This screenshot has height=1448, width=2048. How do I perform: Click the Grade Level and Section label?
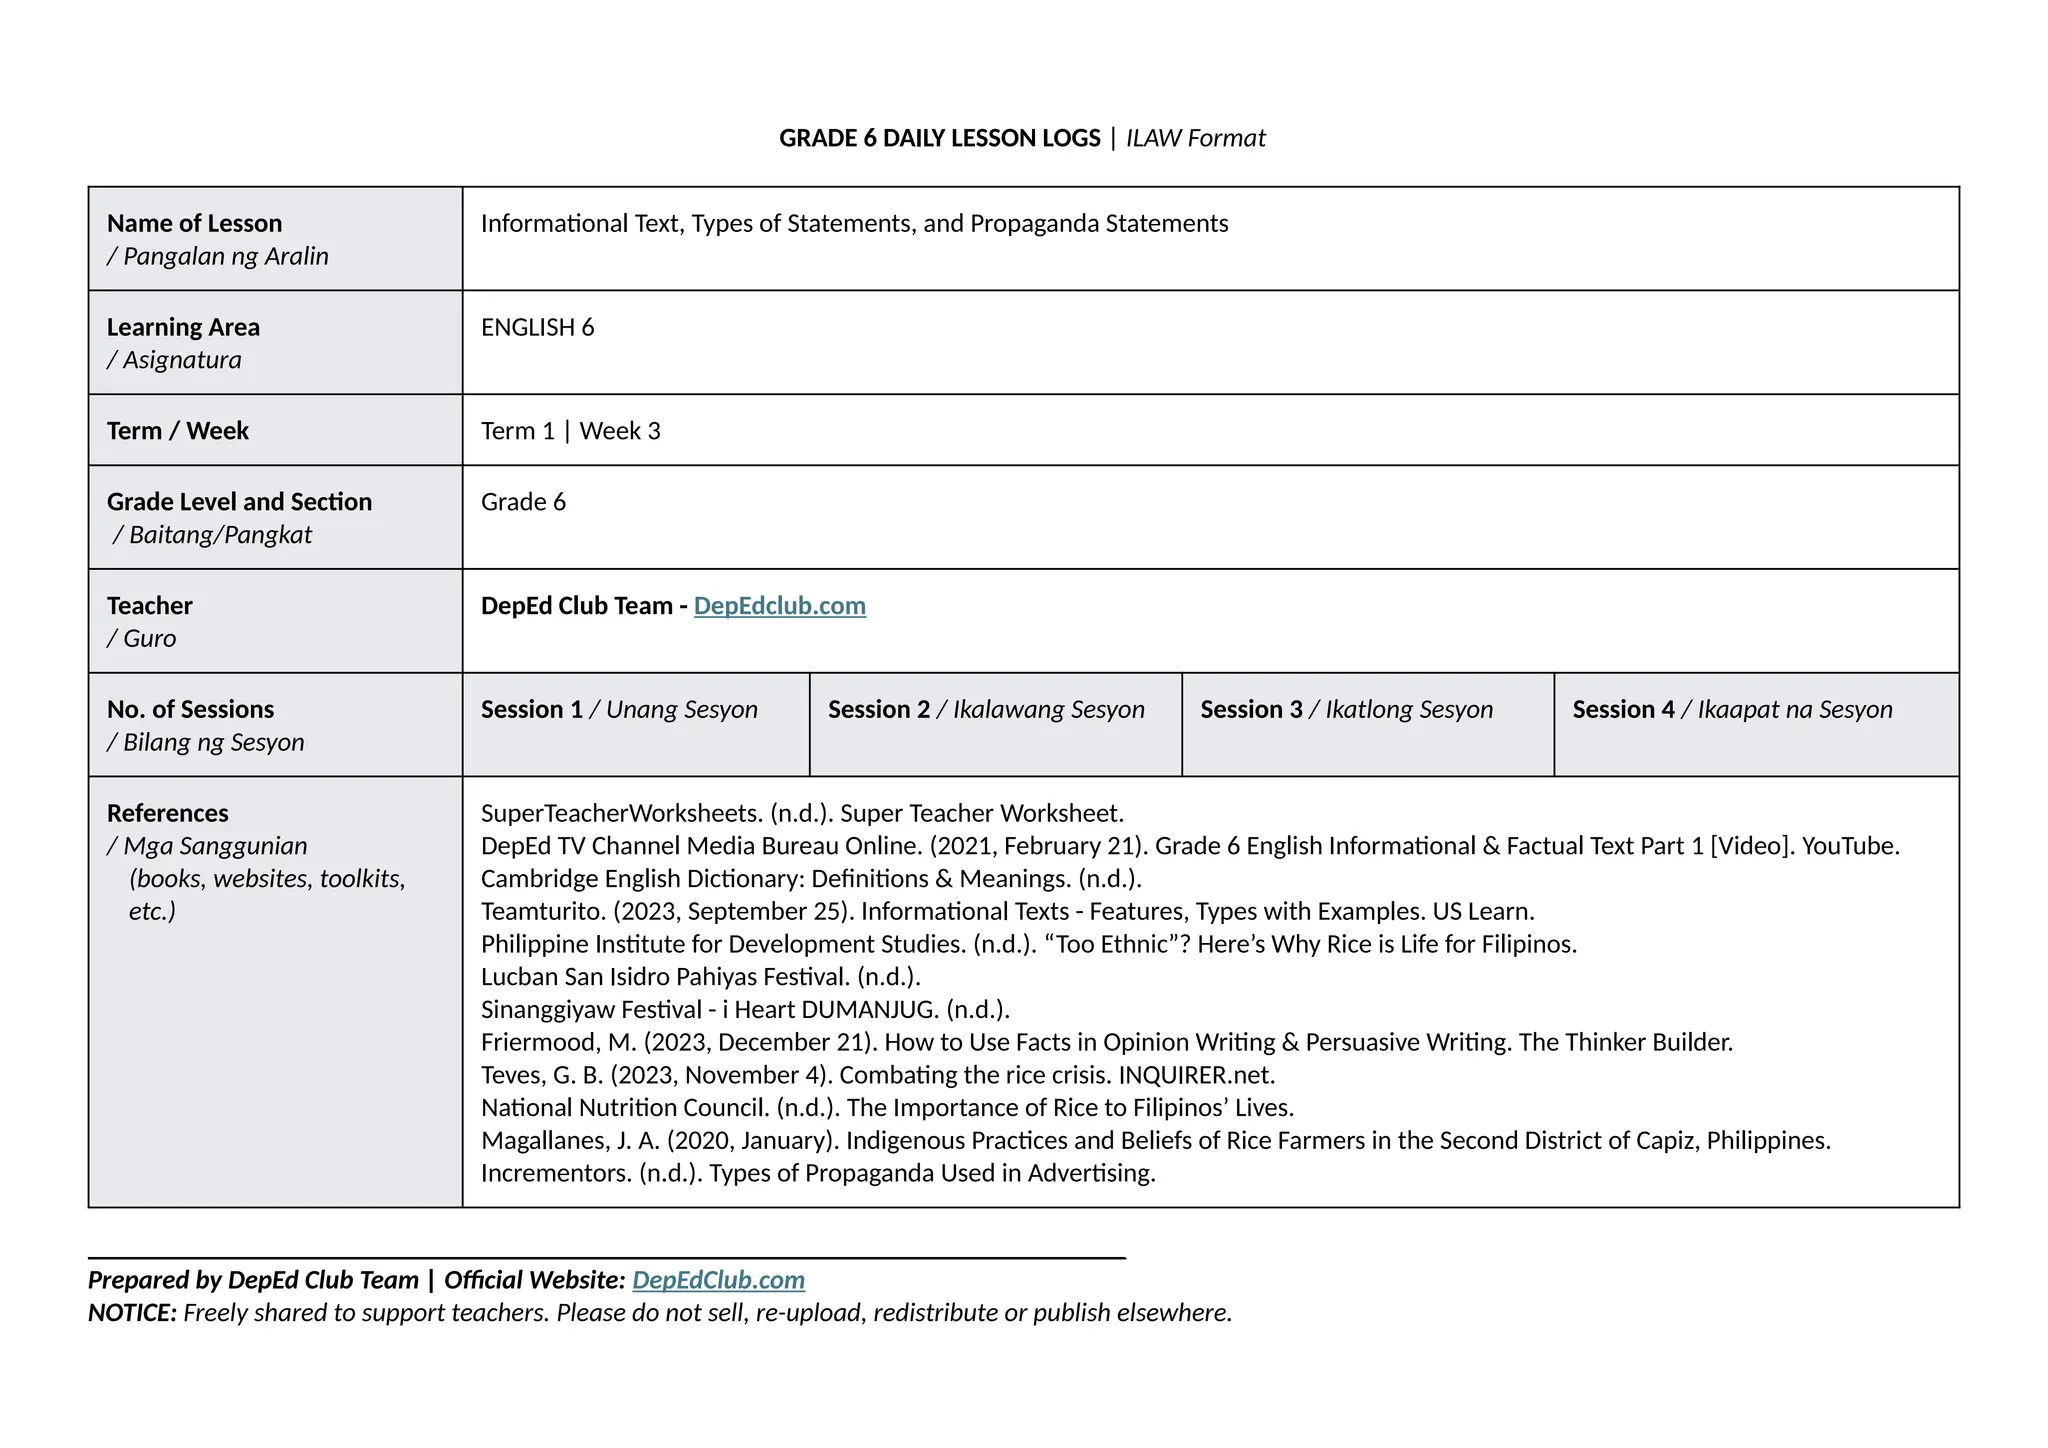[239, 518]
